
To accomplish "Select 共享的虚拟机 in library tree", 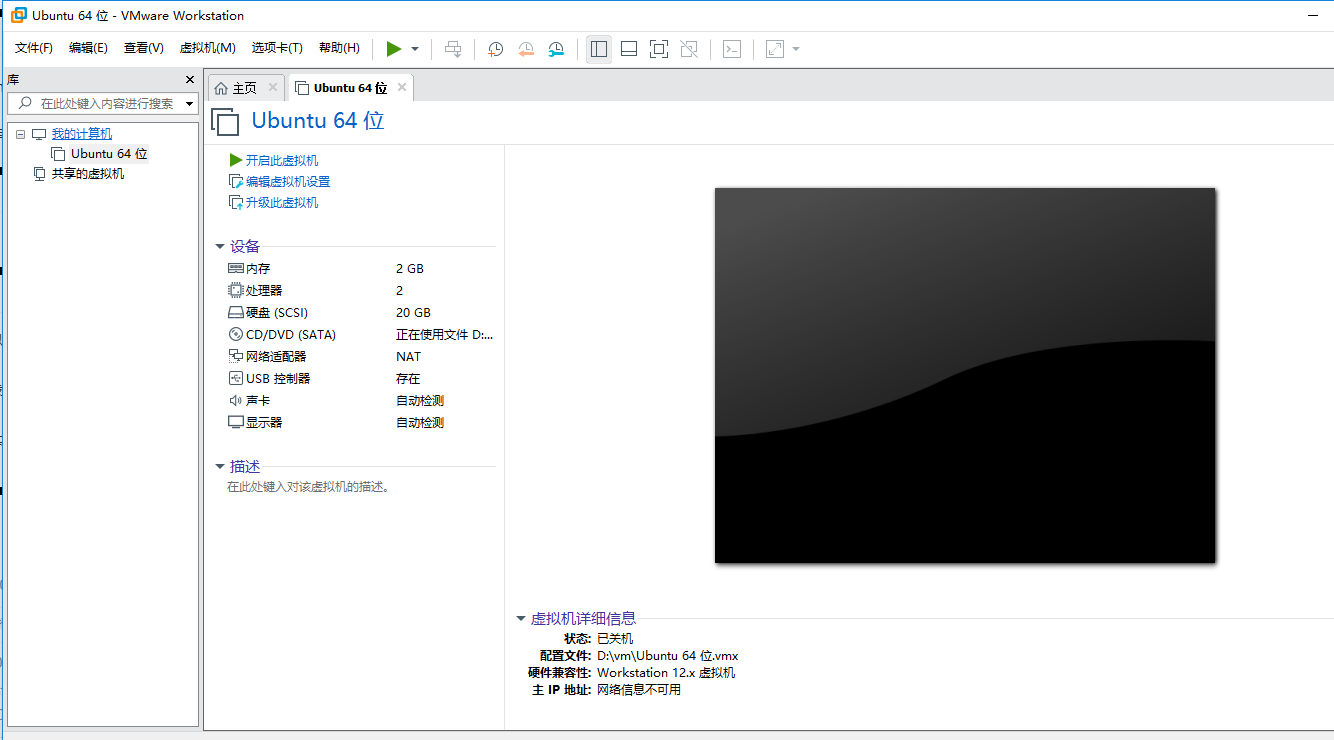I will pos(88,174).
